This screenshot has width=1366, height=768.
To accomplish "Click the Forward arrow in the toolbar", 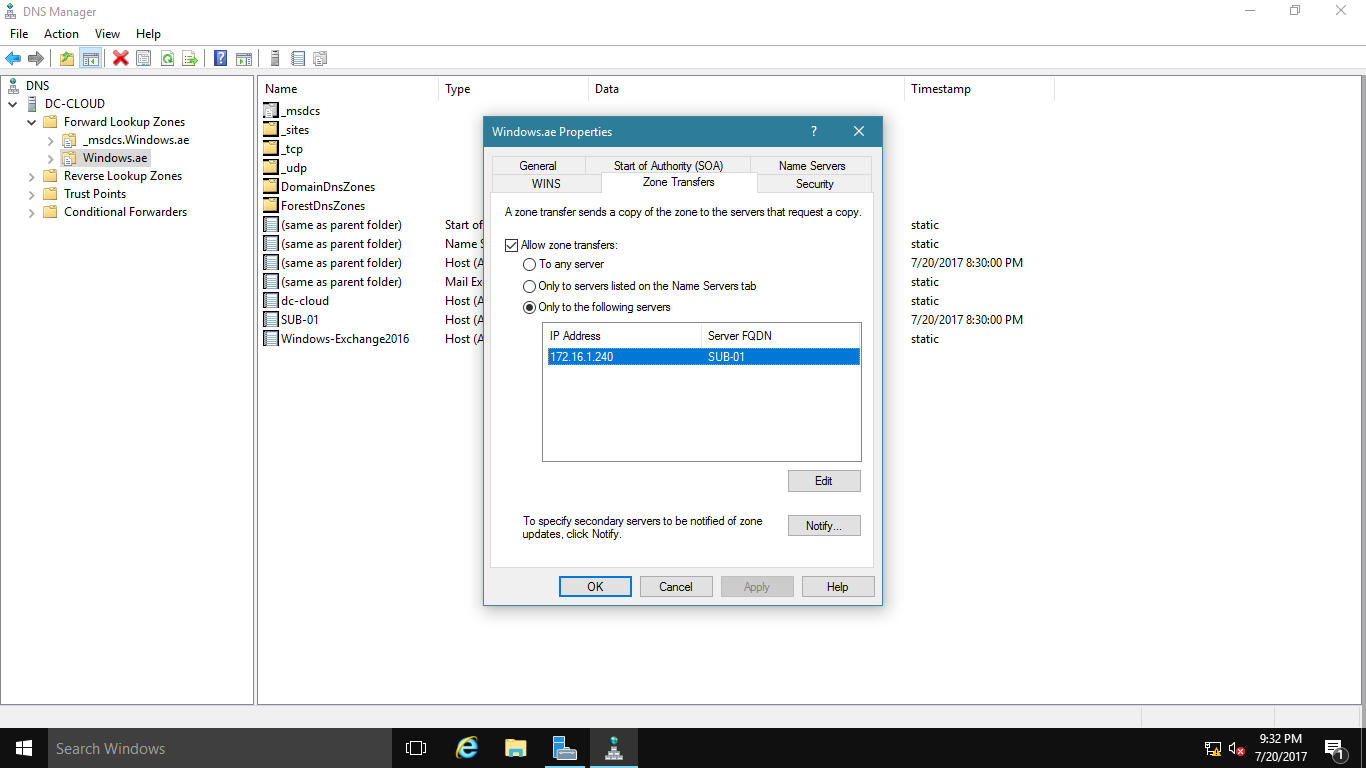I will [36, 59].
